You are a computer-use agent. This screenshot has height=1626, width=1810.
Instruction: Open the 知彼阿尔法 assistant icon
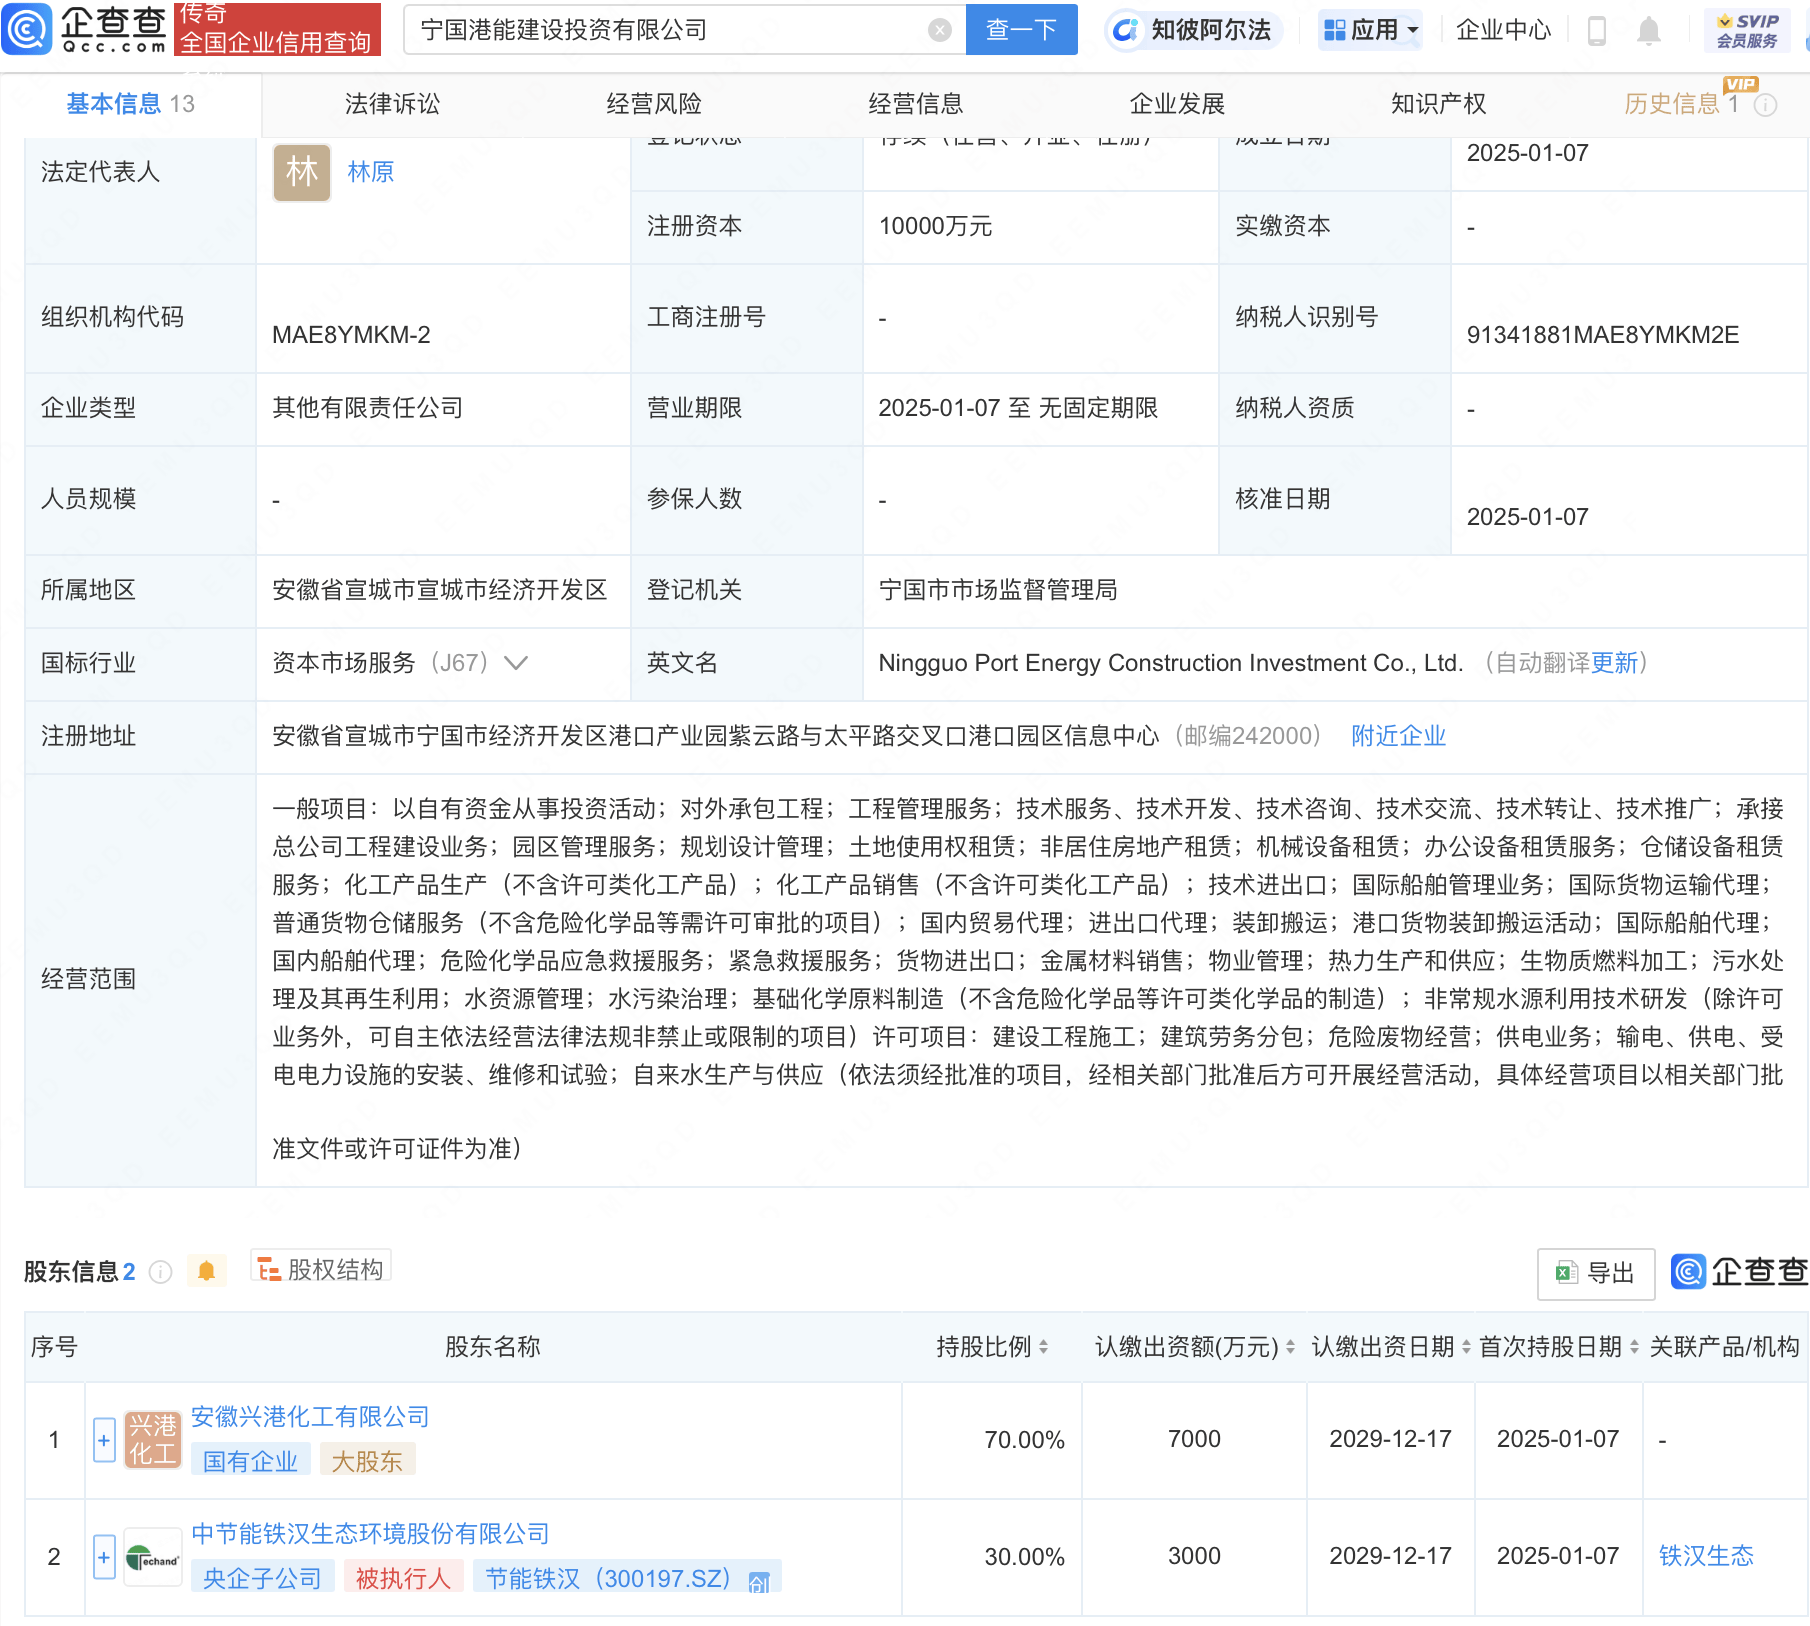pos(1126,30)
